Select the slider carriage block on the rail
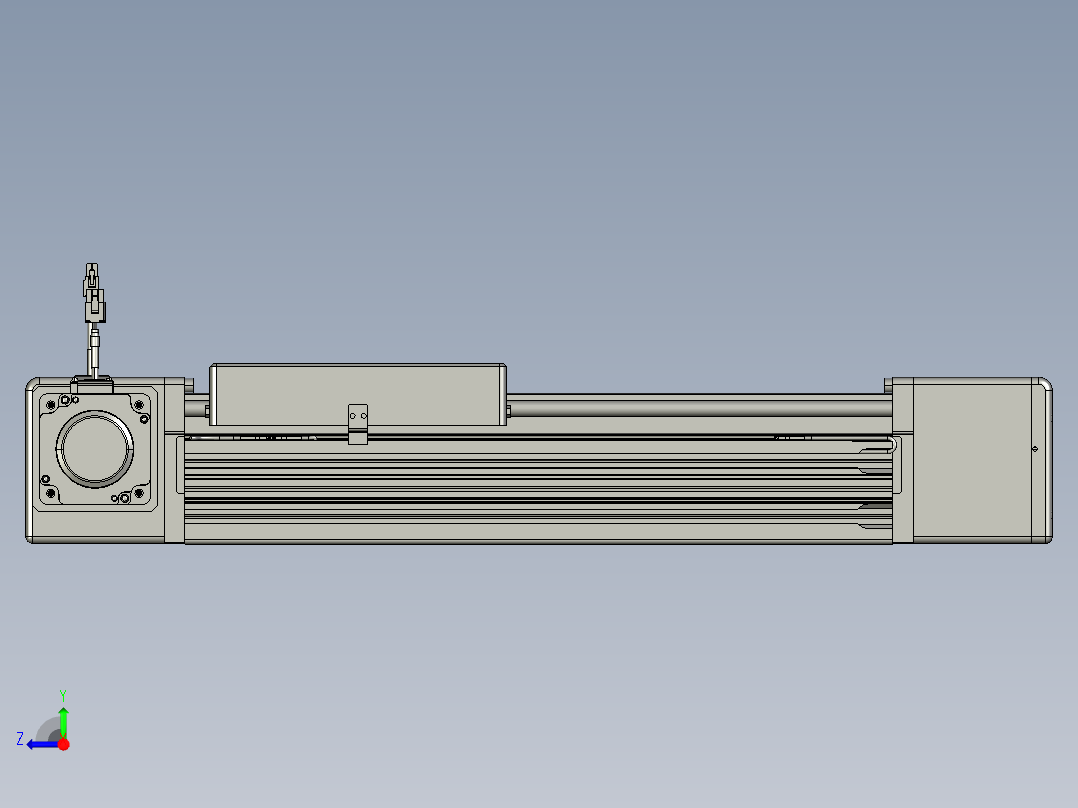The height and width of the screenshot is (808, 1078). 358,395
